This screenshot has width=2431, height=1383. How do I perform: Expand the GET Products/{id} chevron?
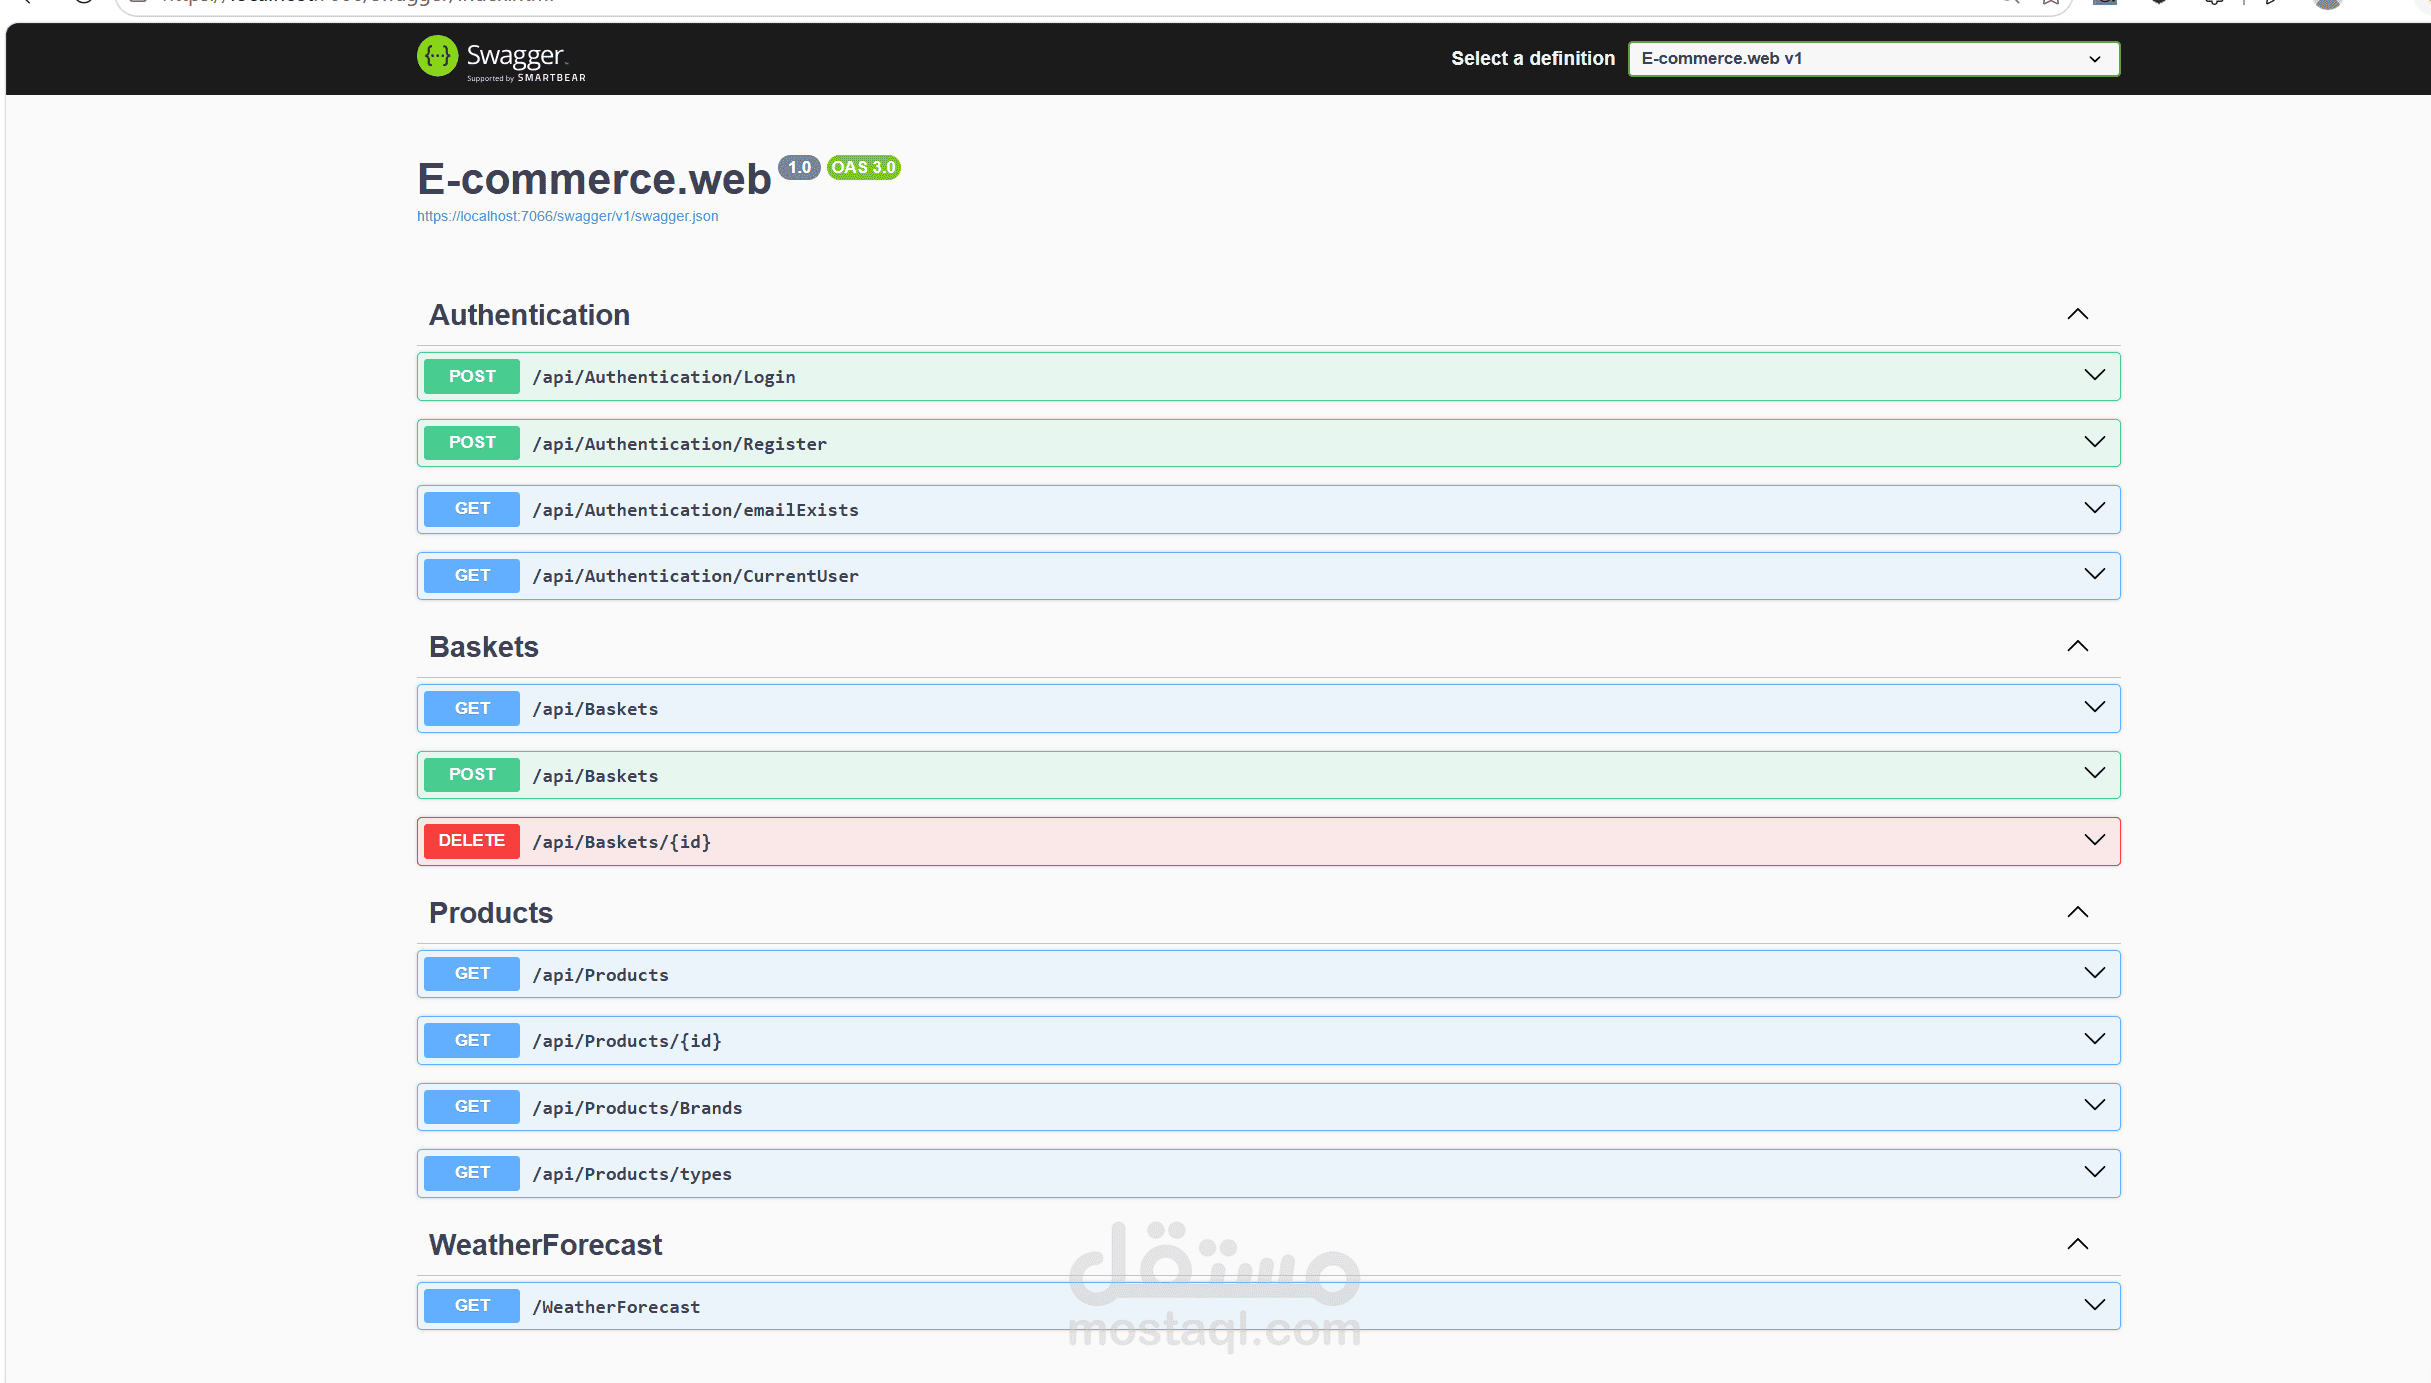[x=2094, y=1040]
